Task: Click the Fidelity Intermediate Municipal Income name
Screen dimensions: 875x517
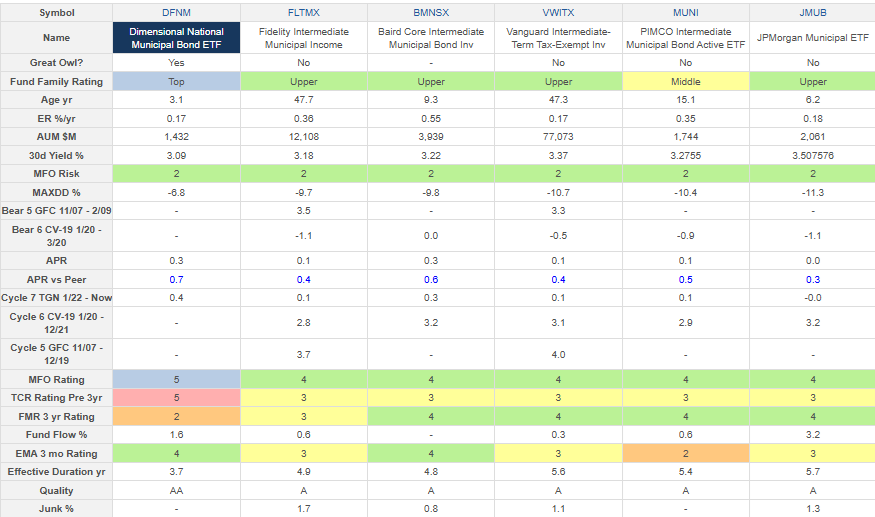Action: click(x=303, y=39)
